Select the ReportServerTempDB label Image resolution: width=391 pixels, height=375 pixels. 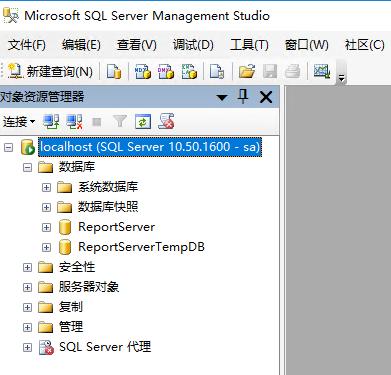click(x=141, y=247)
